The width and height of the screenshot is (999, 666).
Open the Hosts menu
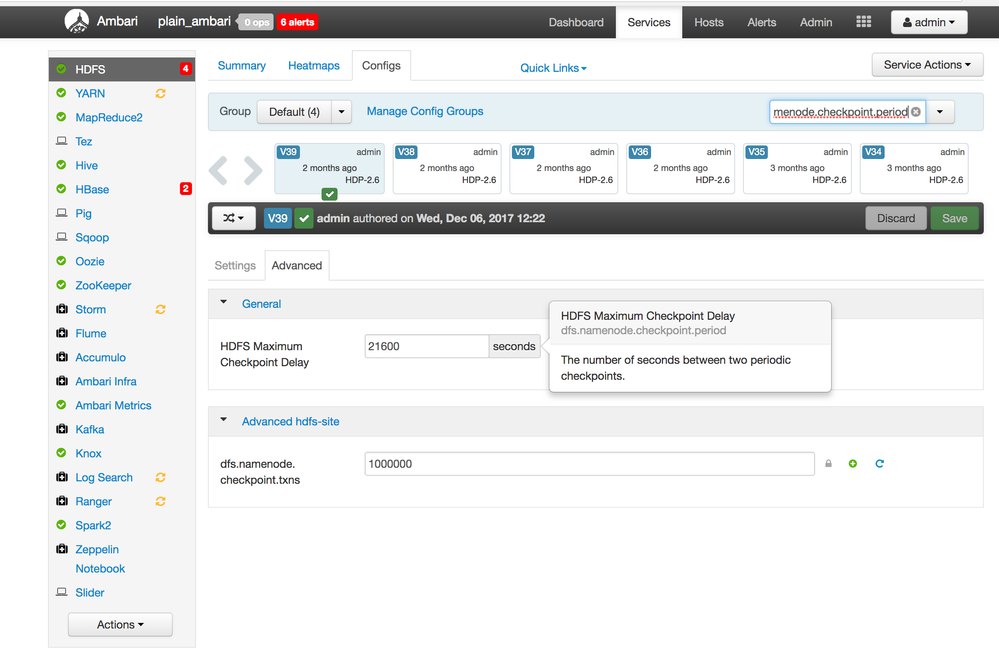[x=708, y=22]
